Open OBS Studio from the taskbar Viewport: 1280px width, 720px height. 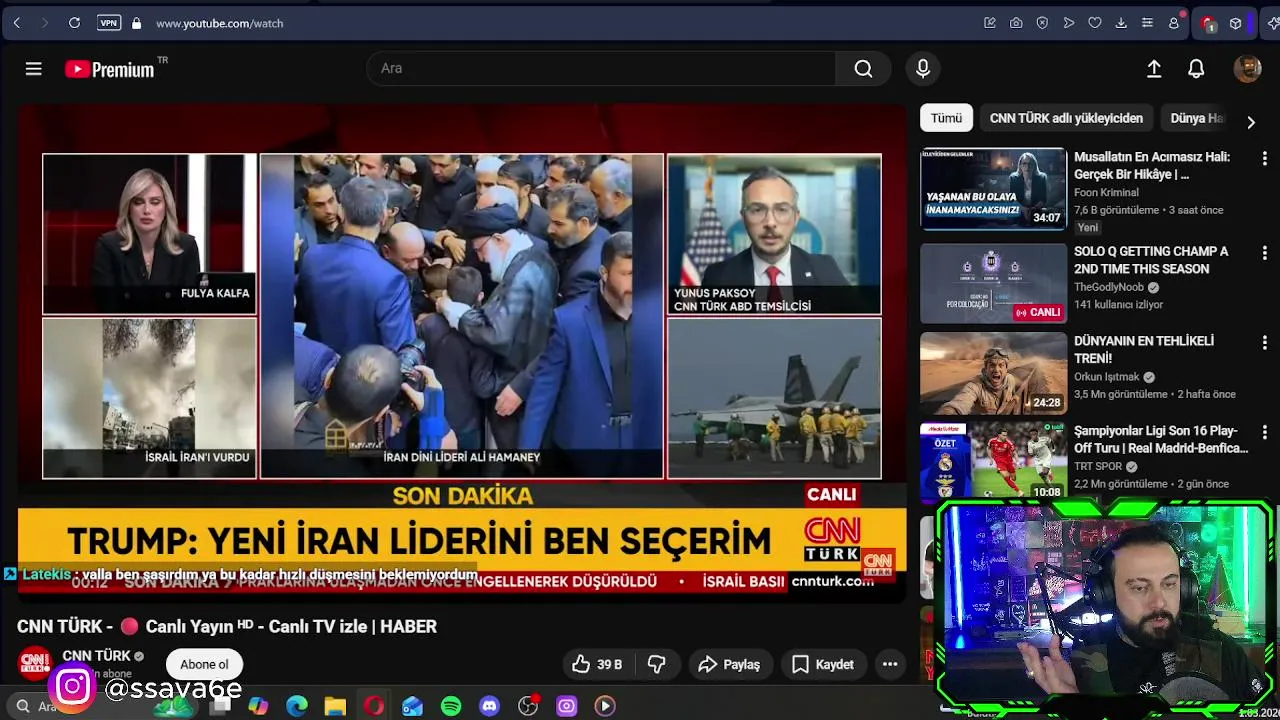529,706
